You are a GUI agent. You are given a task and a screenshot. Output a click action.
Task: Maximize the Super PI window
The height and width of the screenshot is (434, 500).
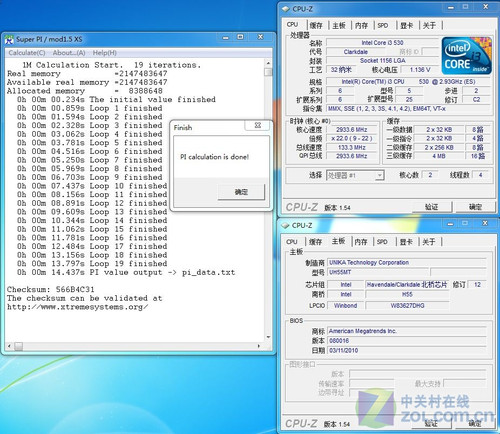(x=240, y=37)
